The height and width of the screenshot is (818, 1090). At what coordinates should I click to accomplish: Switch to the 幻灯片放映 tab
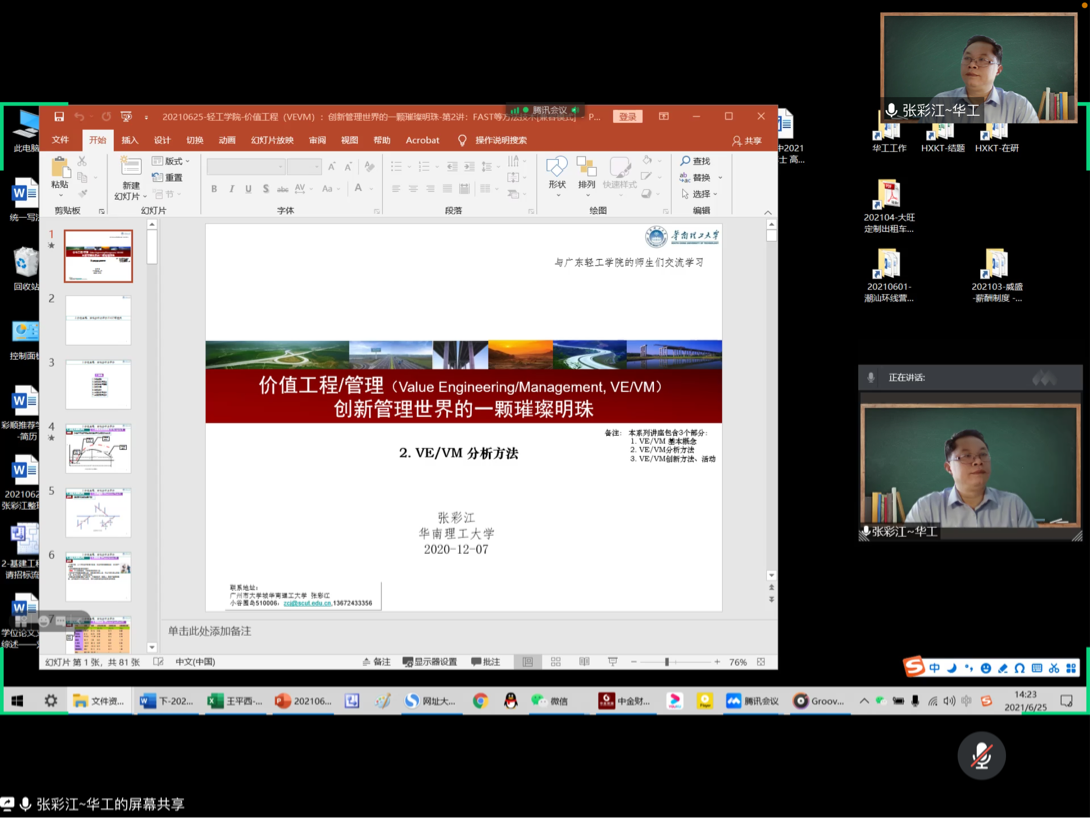(272, 141)
